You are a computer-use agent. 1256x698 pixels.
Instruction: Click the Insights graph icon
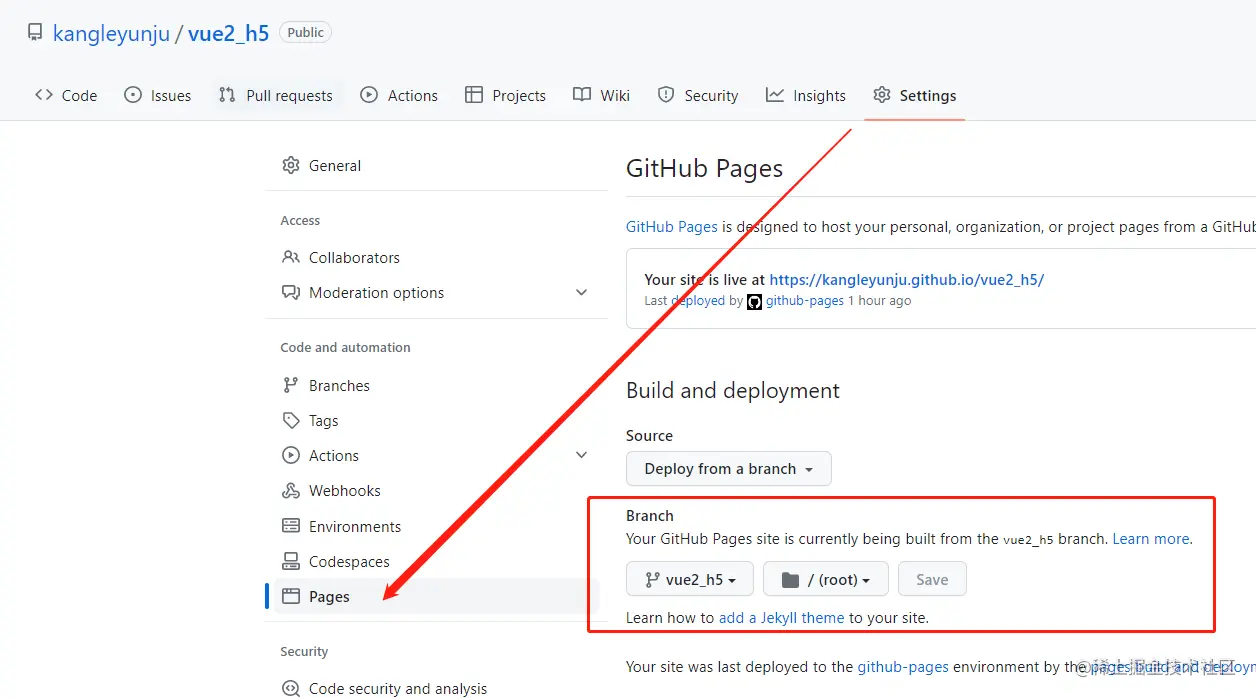(775, 95)
